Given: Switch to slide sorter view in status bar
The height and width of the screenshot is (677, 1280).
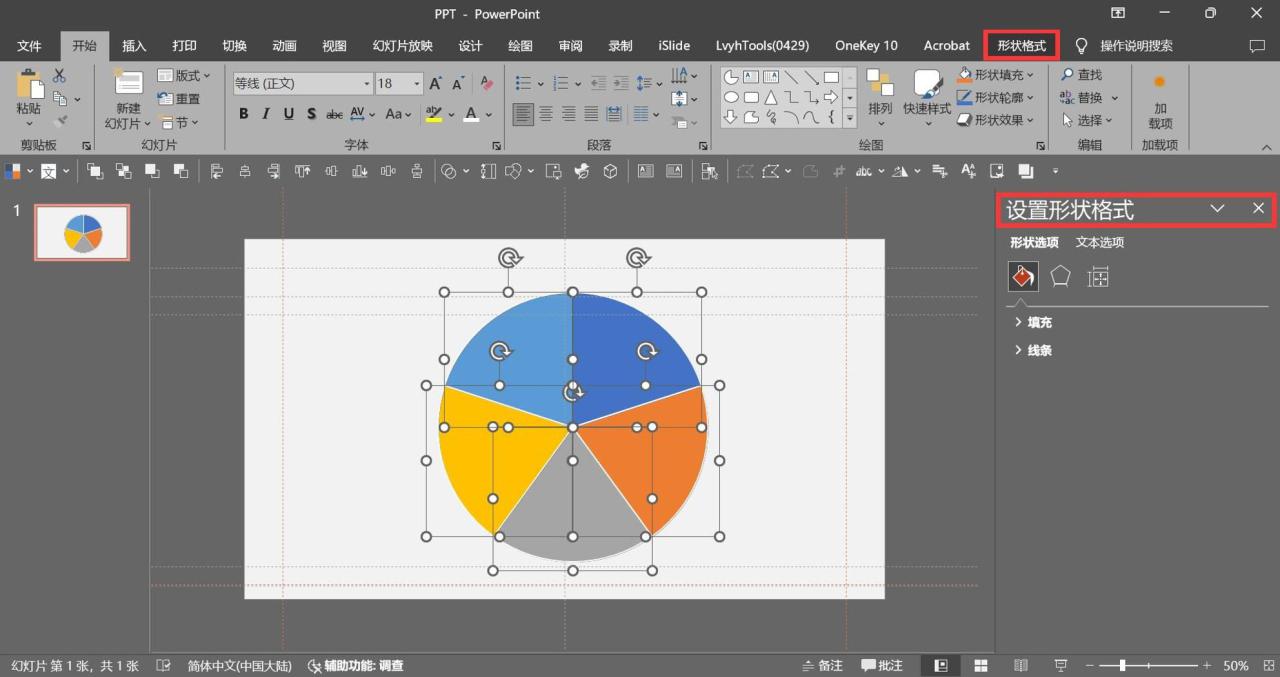Looking at the screenshot, I should (981, 665).
